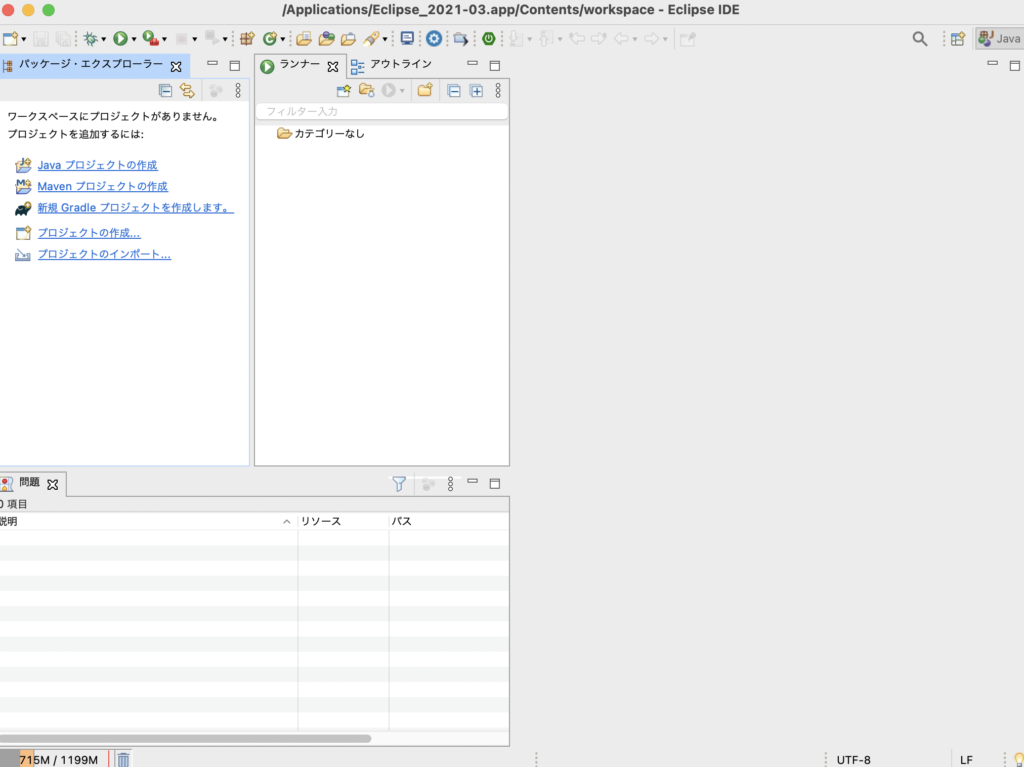Click the フィルター入力 filter field

[x=381, y=112]
